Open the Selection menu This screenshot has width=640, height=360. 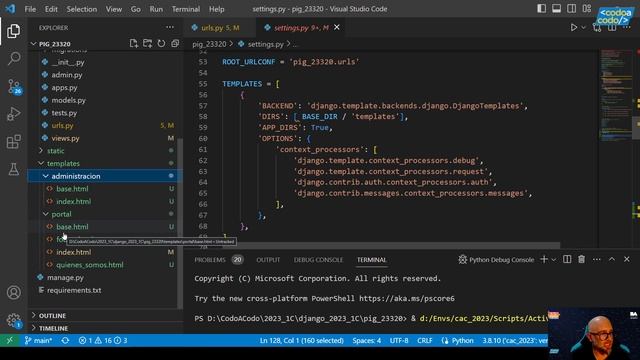coord(82,9)
